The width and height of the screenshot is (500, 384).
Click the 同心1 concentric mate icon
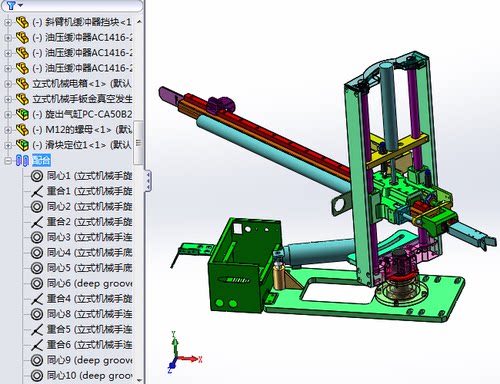(x=37, y=176)
